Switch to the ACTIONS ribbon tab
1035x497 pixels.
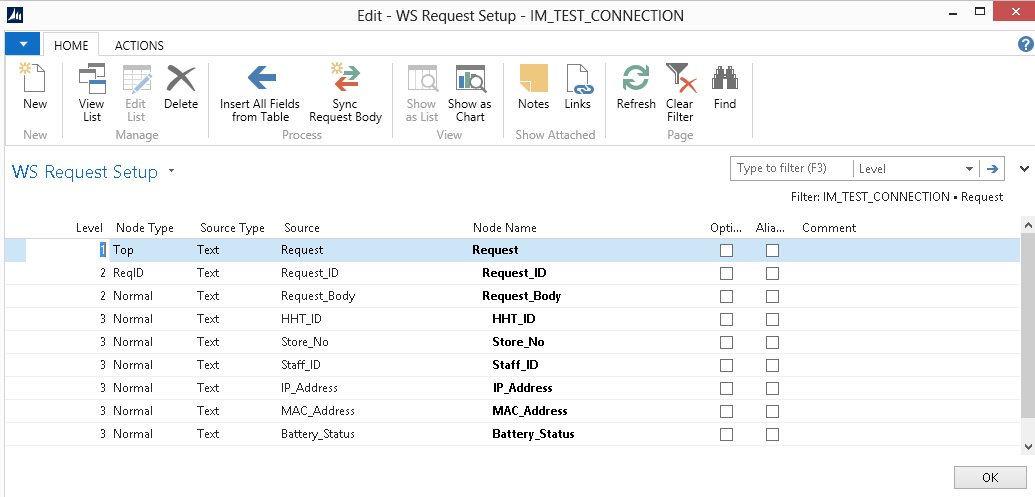click(x=139, y=45)
